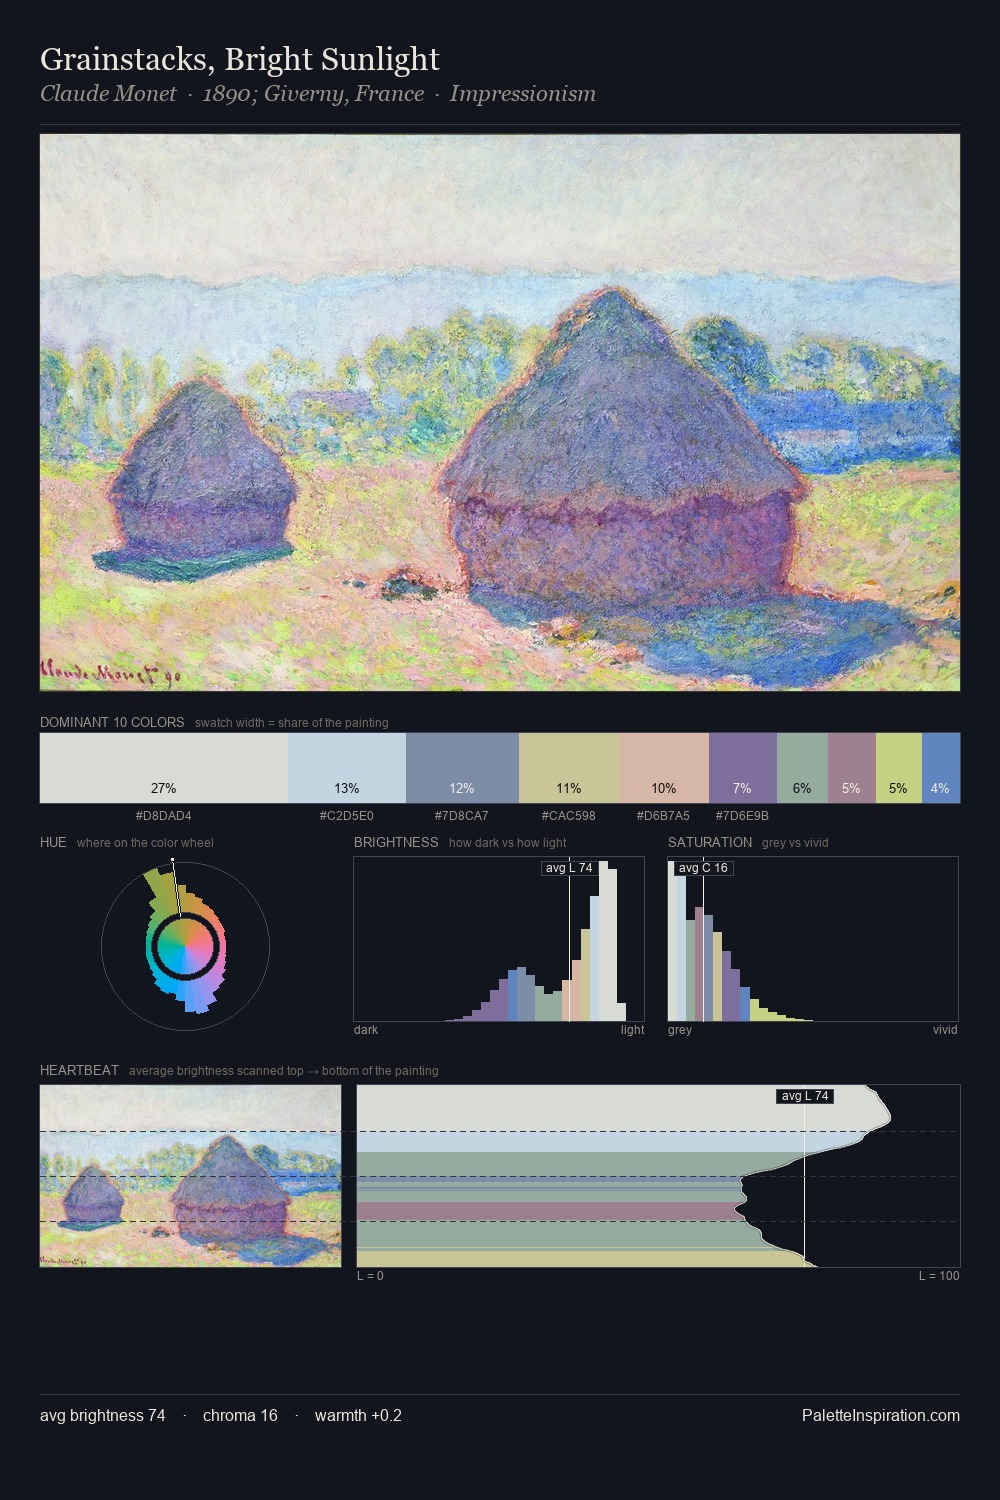Click the vivid saturation axis label
1000x1500 pixels.
coord(945,1030)
